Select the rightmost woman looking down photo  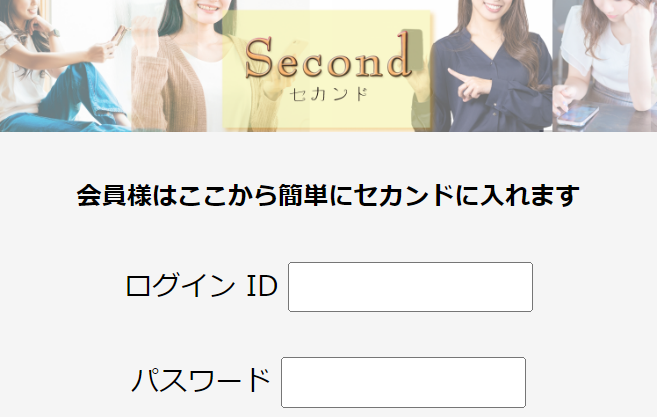(605, 66)
